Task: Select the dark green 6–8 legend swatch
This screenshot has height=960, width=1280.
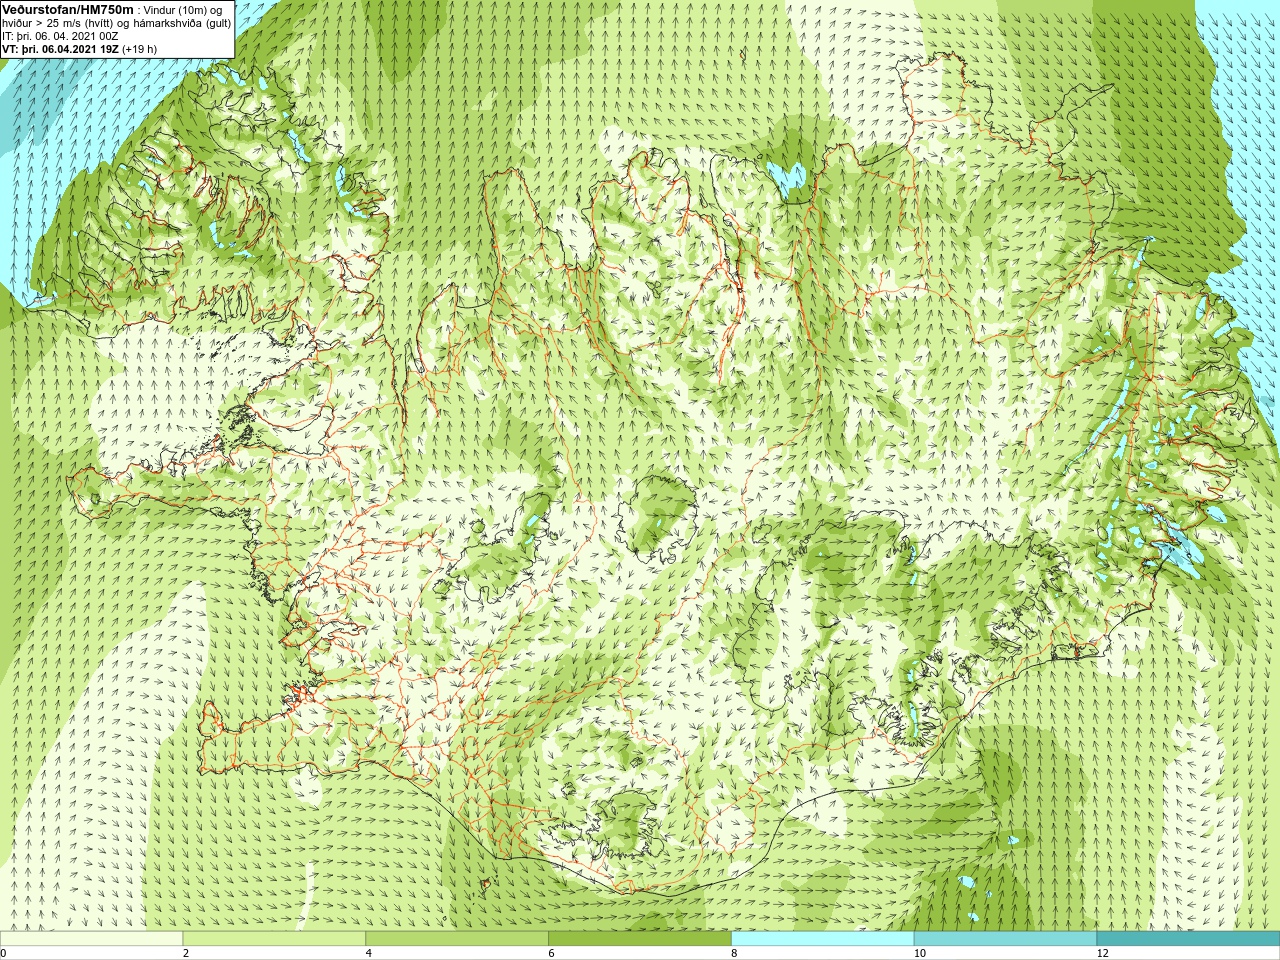Action: 640,939
